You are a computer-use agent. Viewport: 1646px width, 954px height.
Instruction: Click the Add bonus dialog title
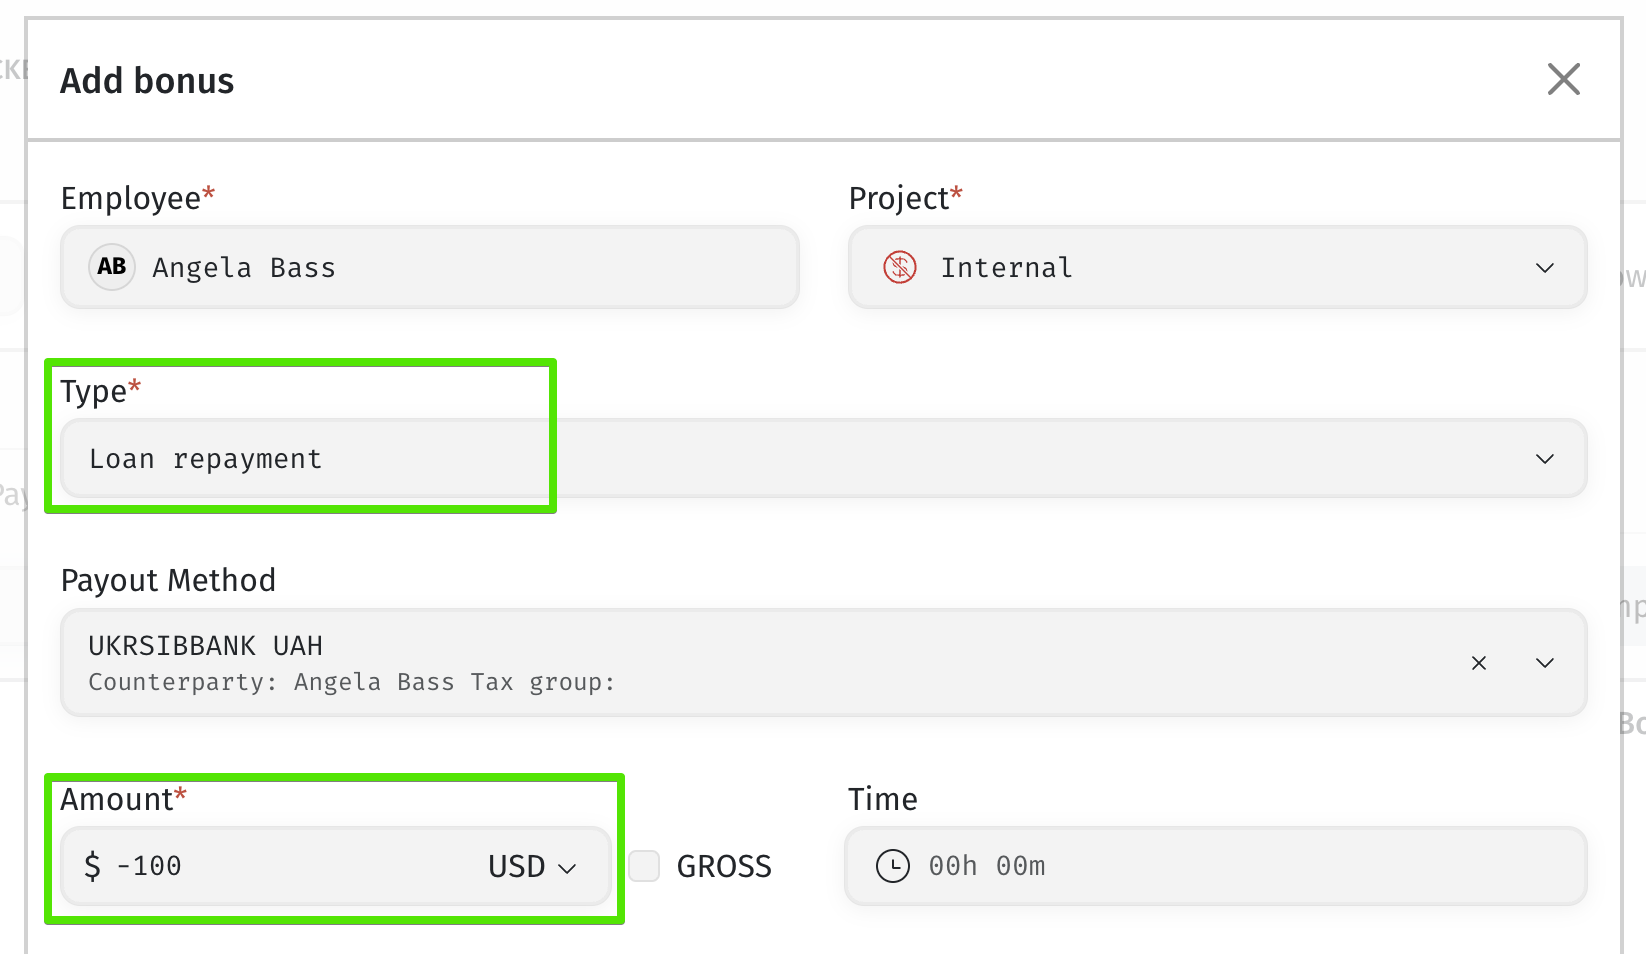click(x=147, y=81)
